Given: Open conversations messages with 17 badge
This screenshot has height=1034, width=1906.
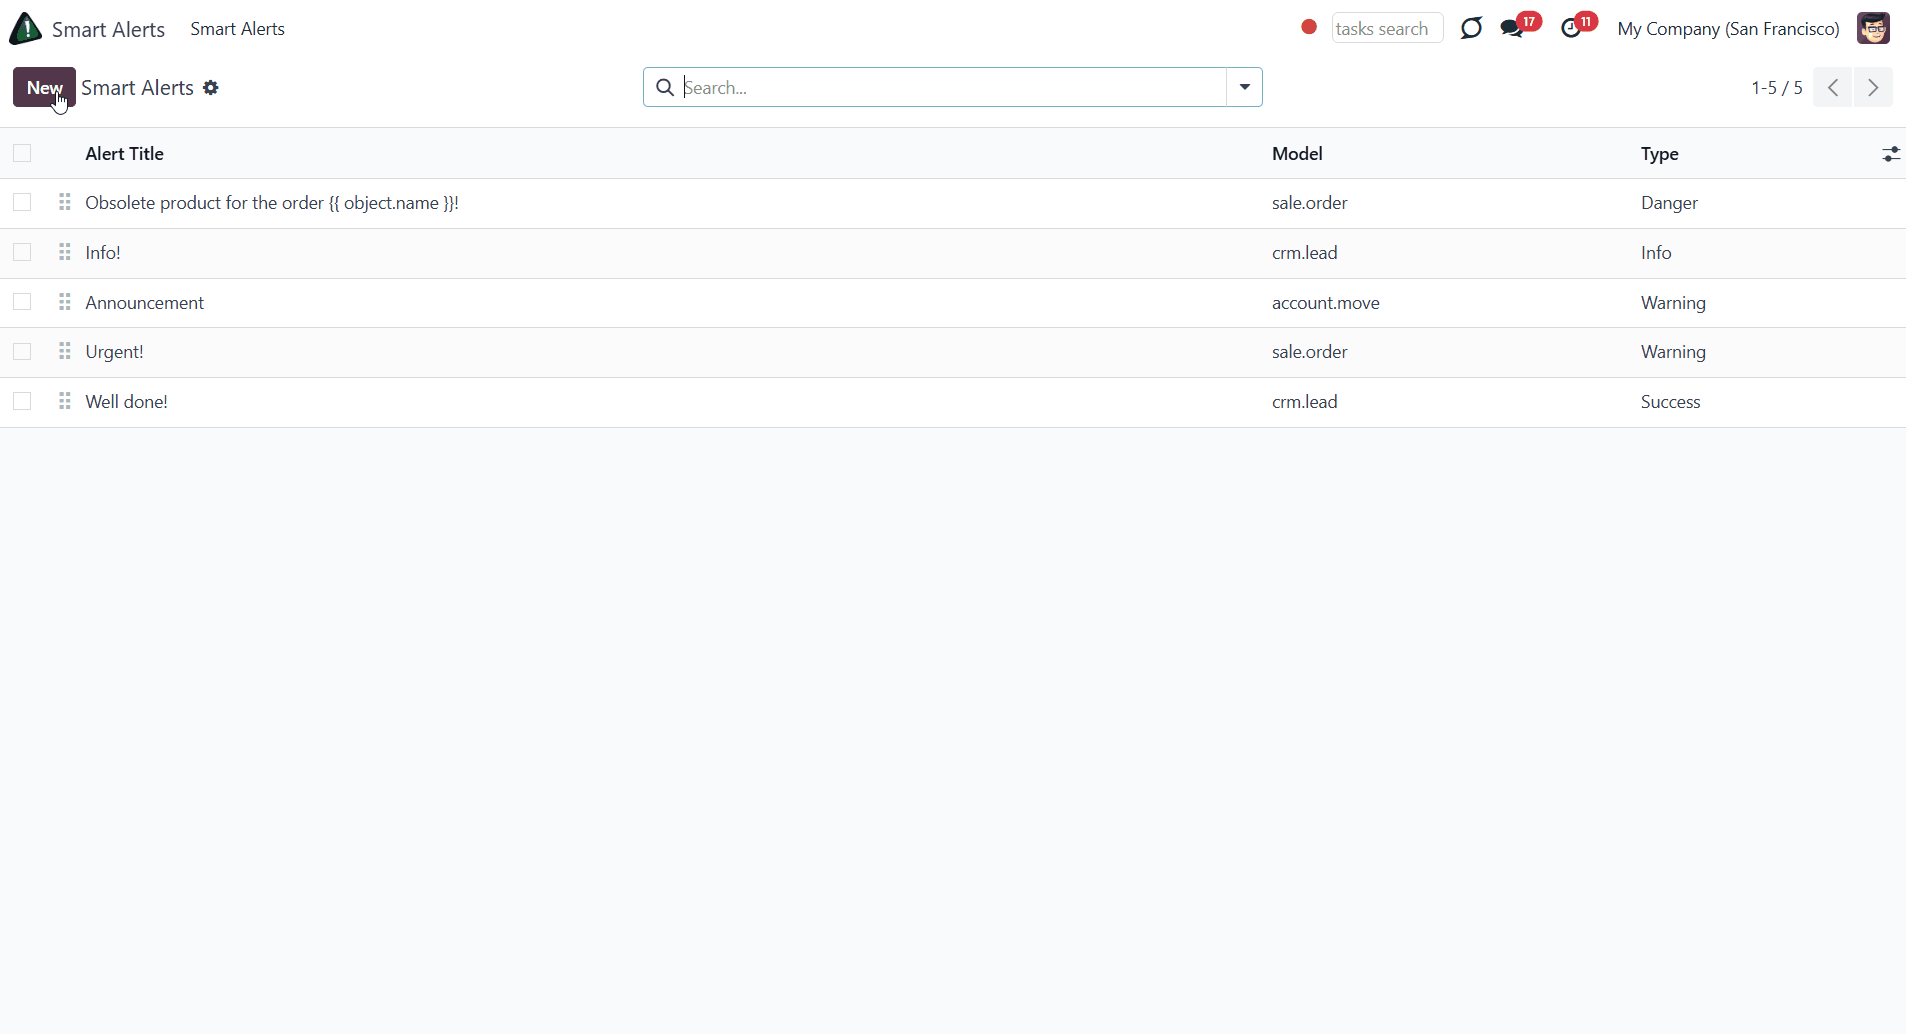Looking at the screenshot, I should click(1513, 28).
